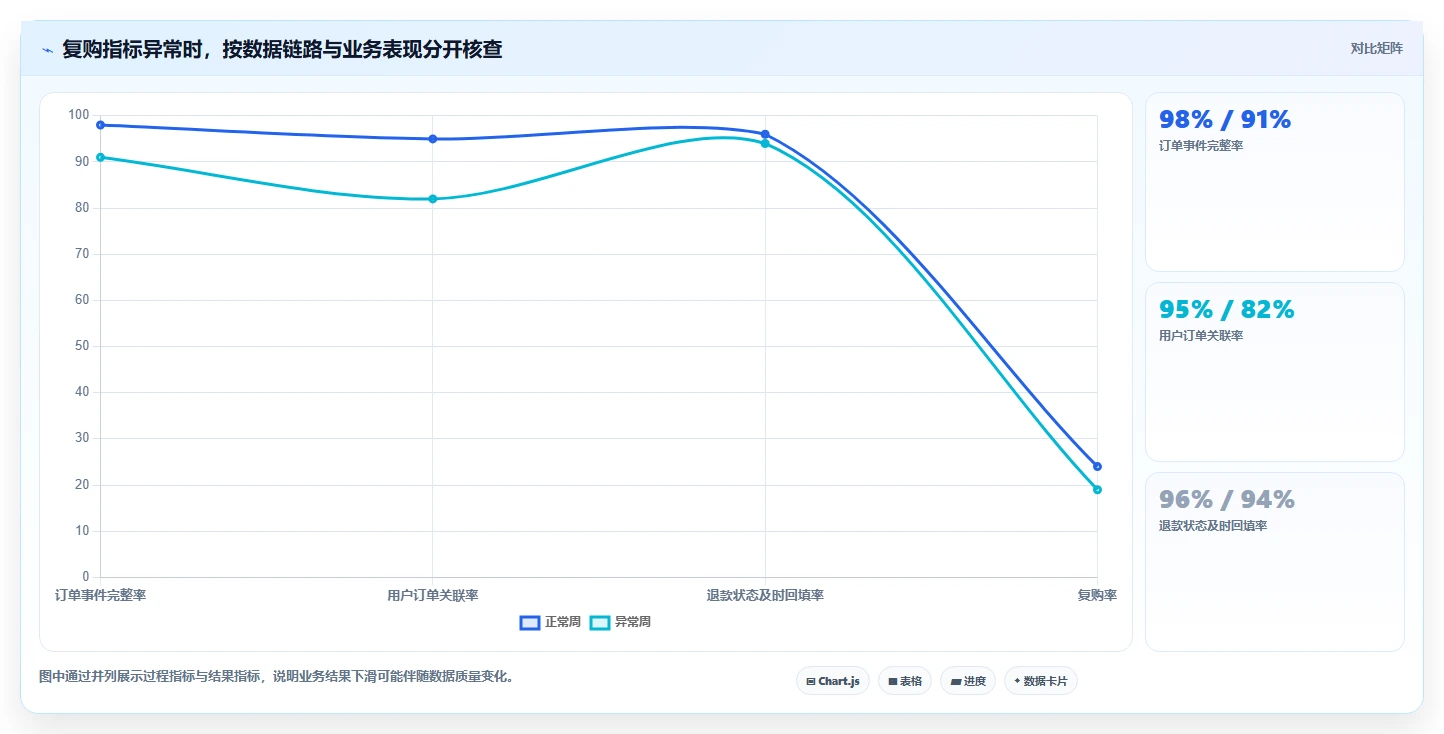Click the x-axis label 订单事件完整率
This screenshot has width=1444, height=734.
pyautogui.click(x=100, y=595)
